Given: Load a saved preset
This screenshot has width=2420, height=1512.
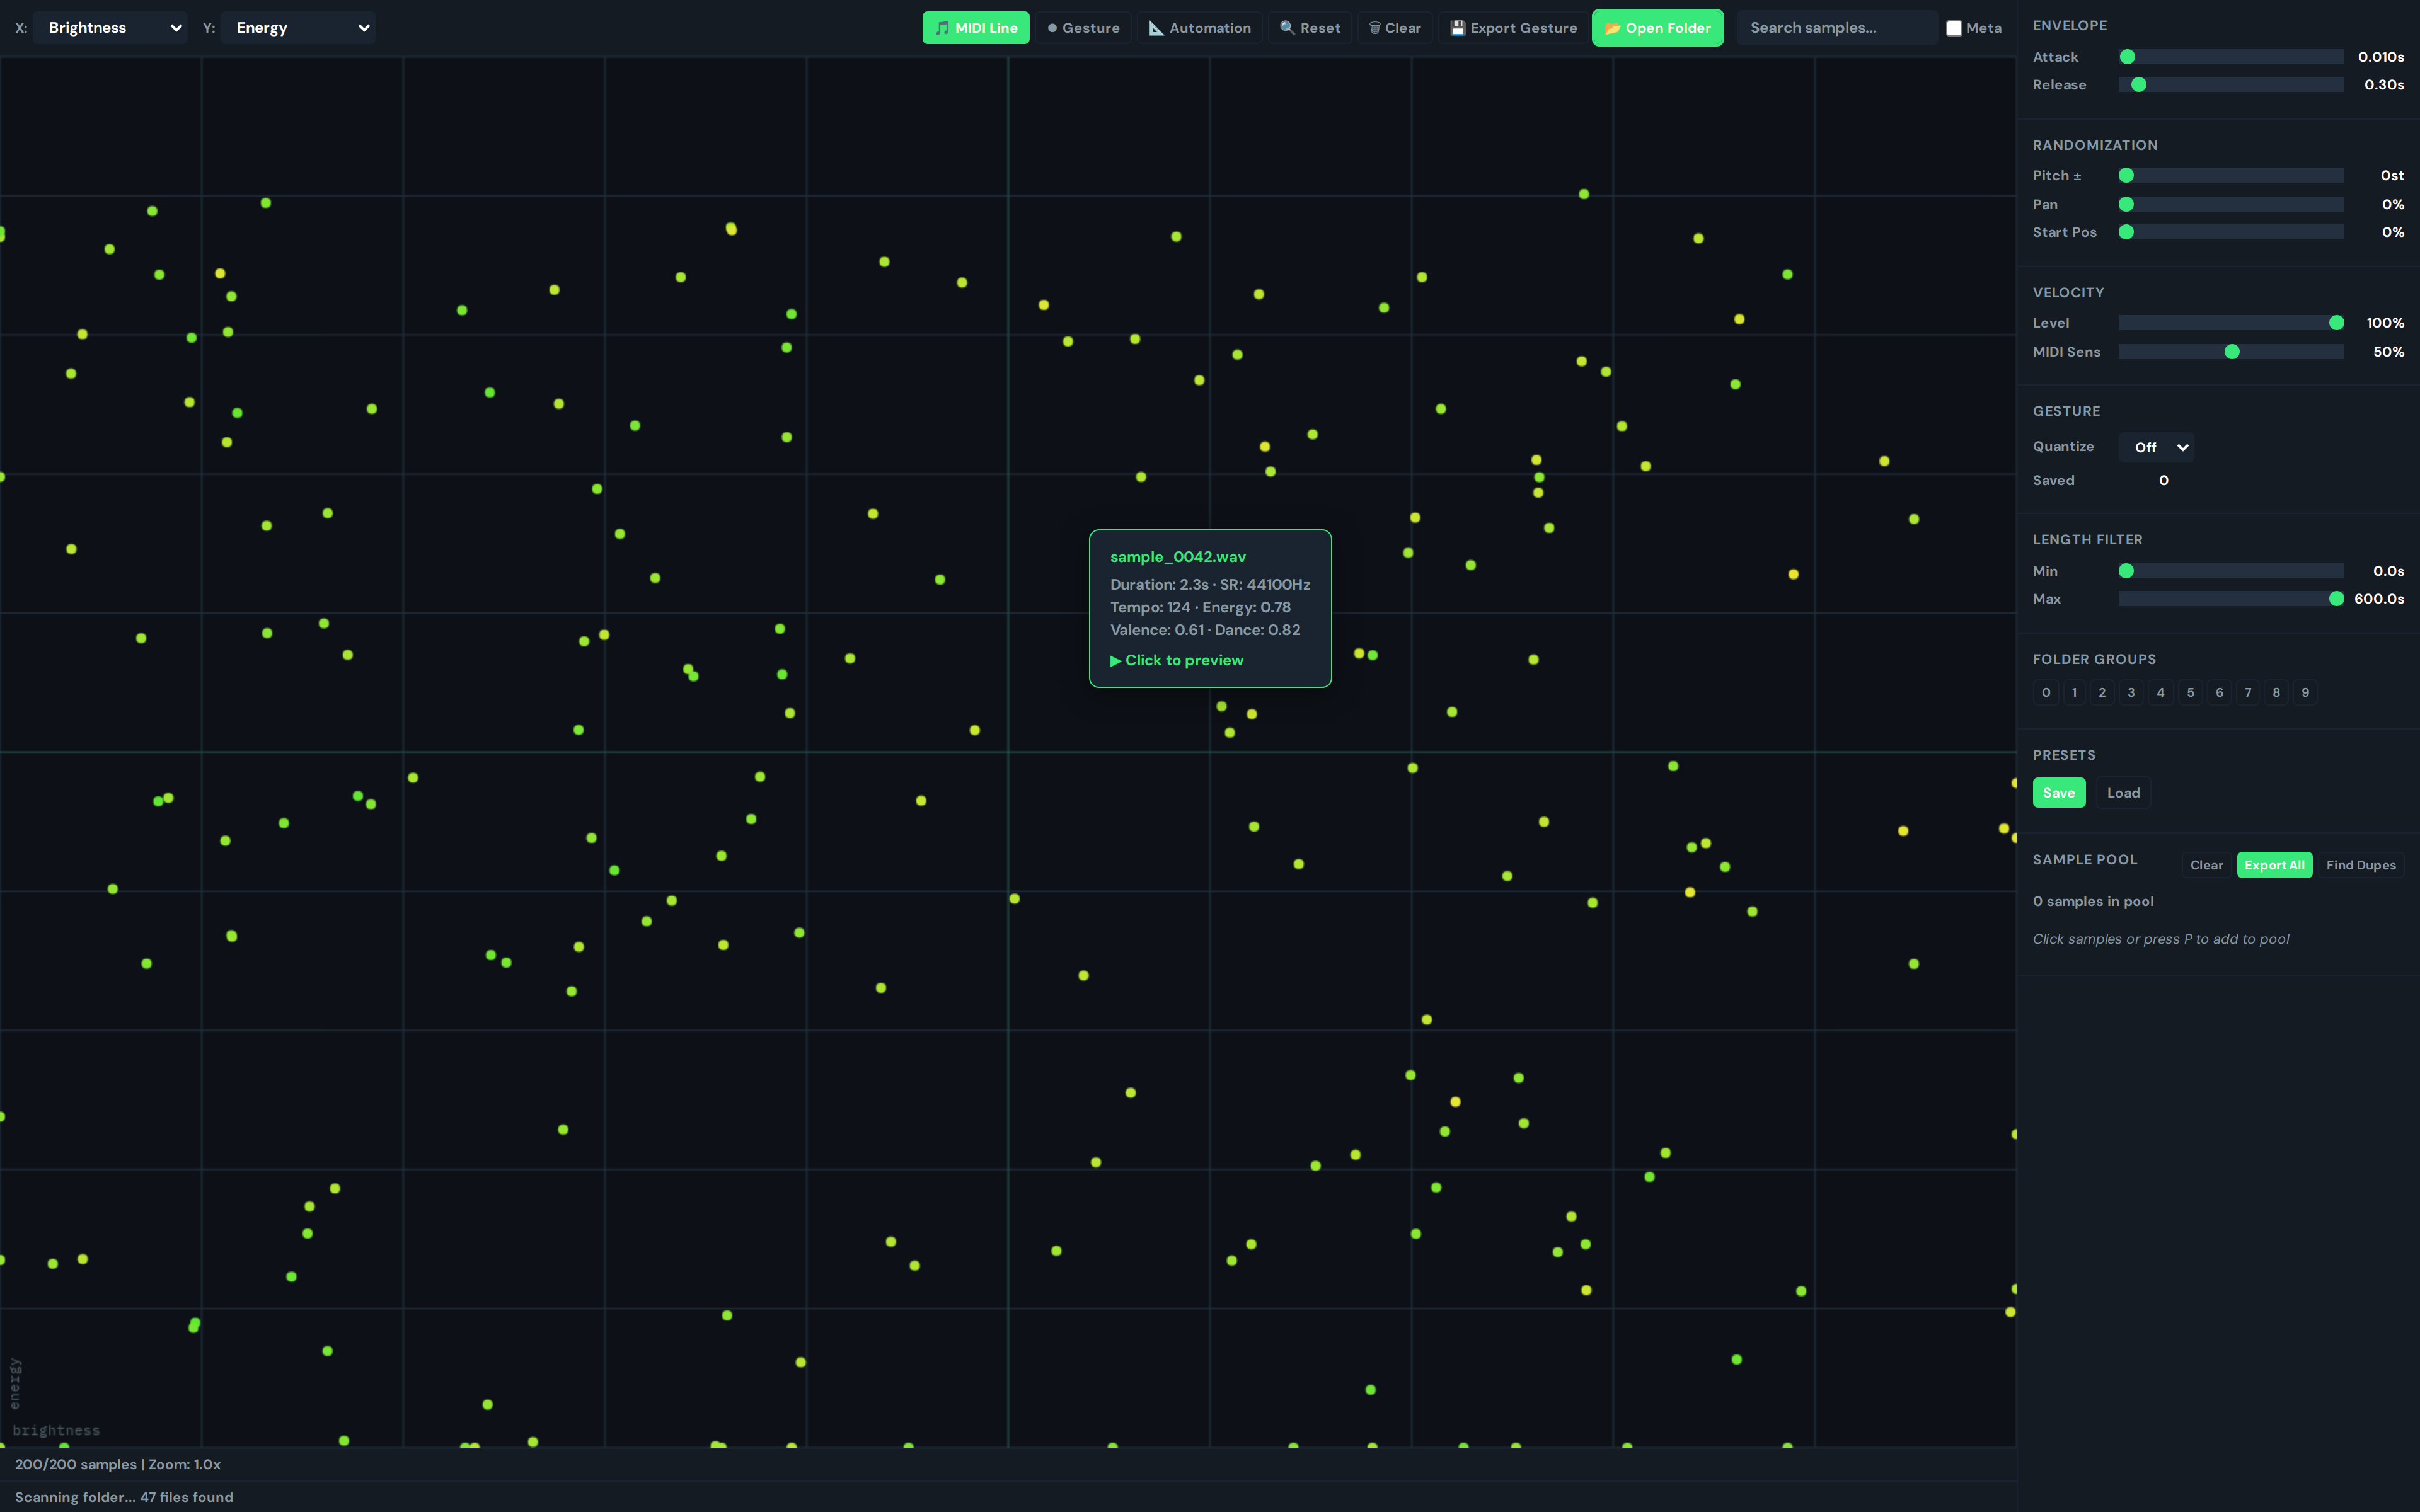Looking at the screenshot, I should coord(2123,793).
